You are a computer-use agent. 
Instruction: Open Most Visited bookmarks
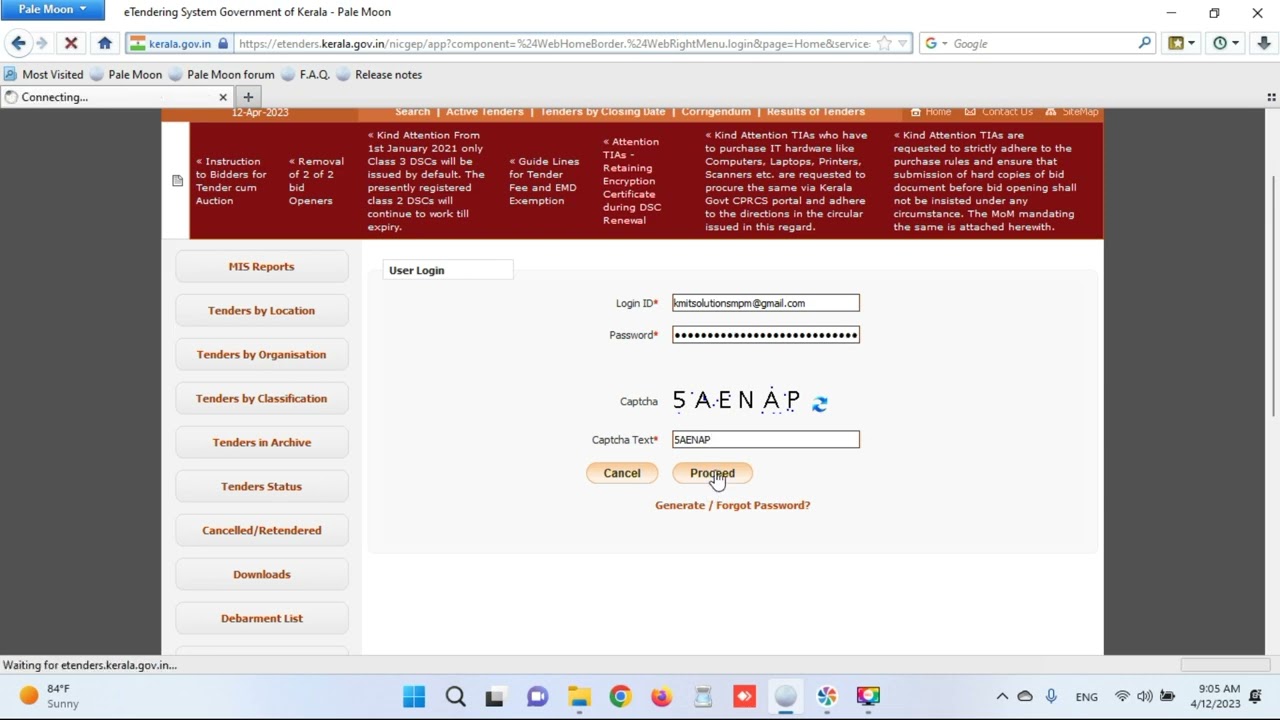pyautogui.click(x=44, y=74)
